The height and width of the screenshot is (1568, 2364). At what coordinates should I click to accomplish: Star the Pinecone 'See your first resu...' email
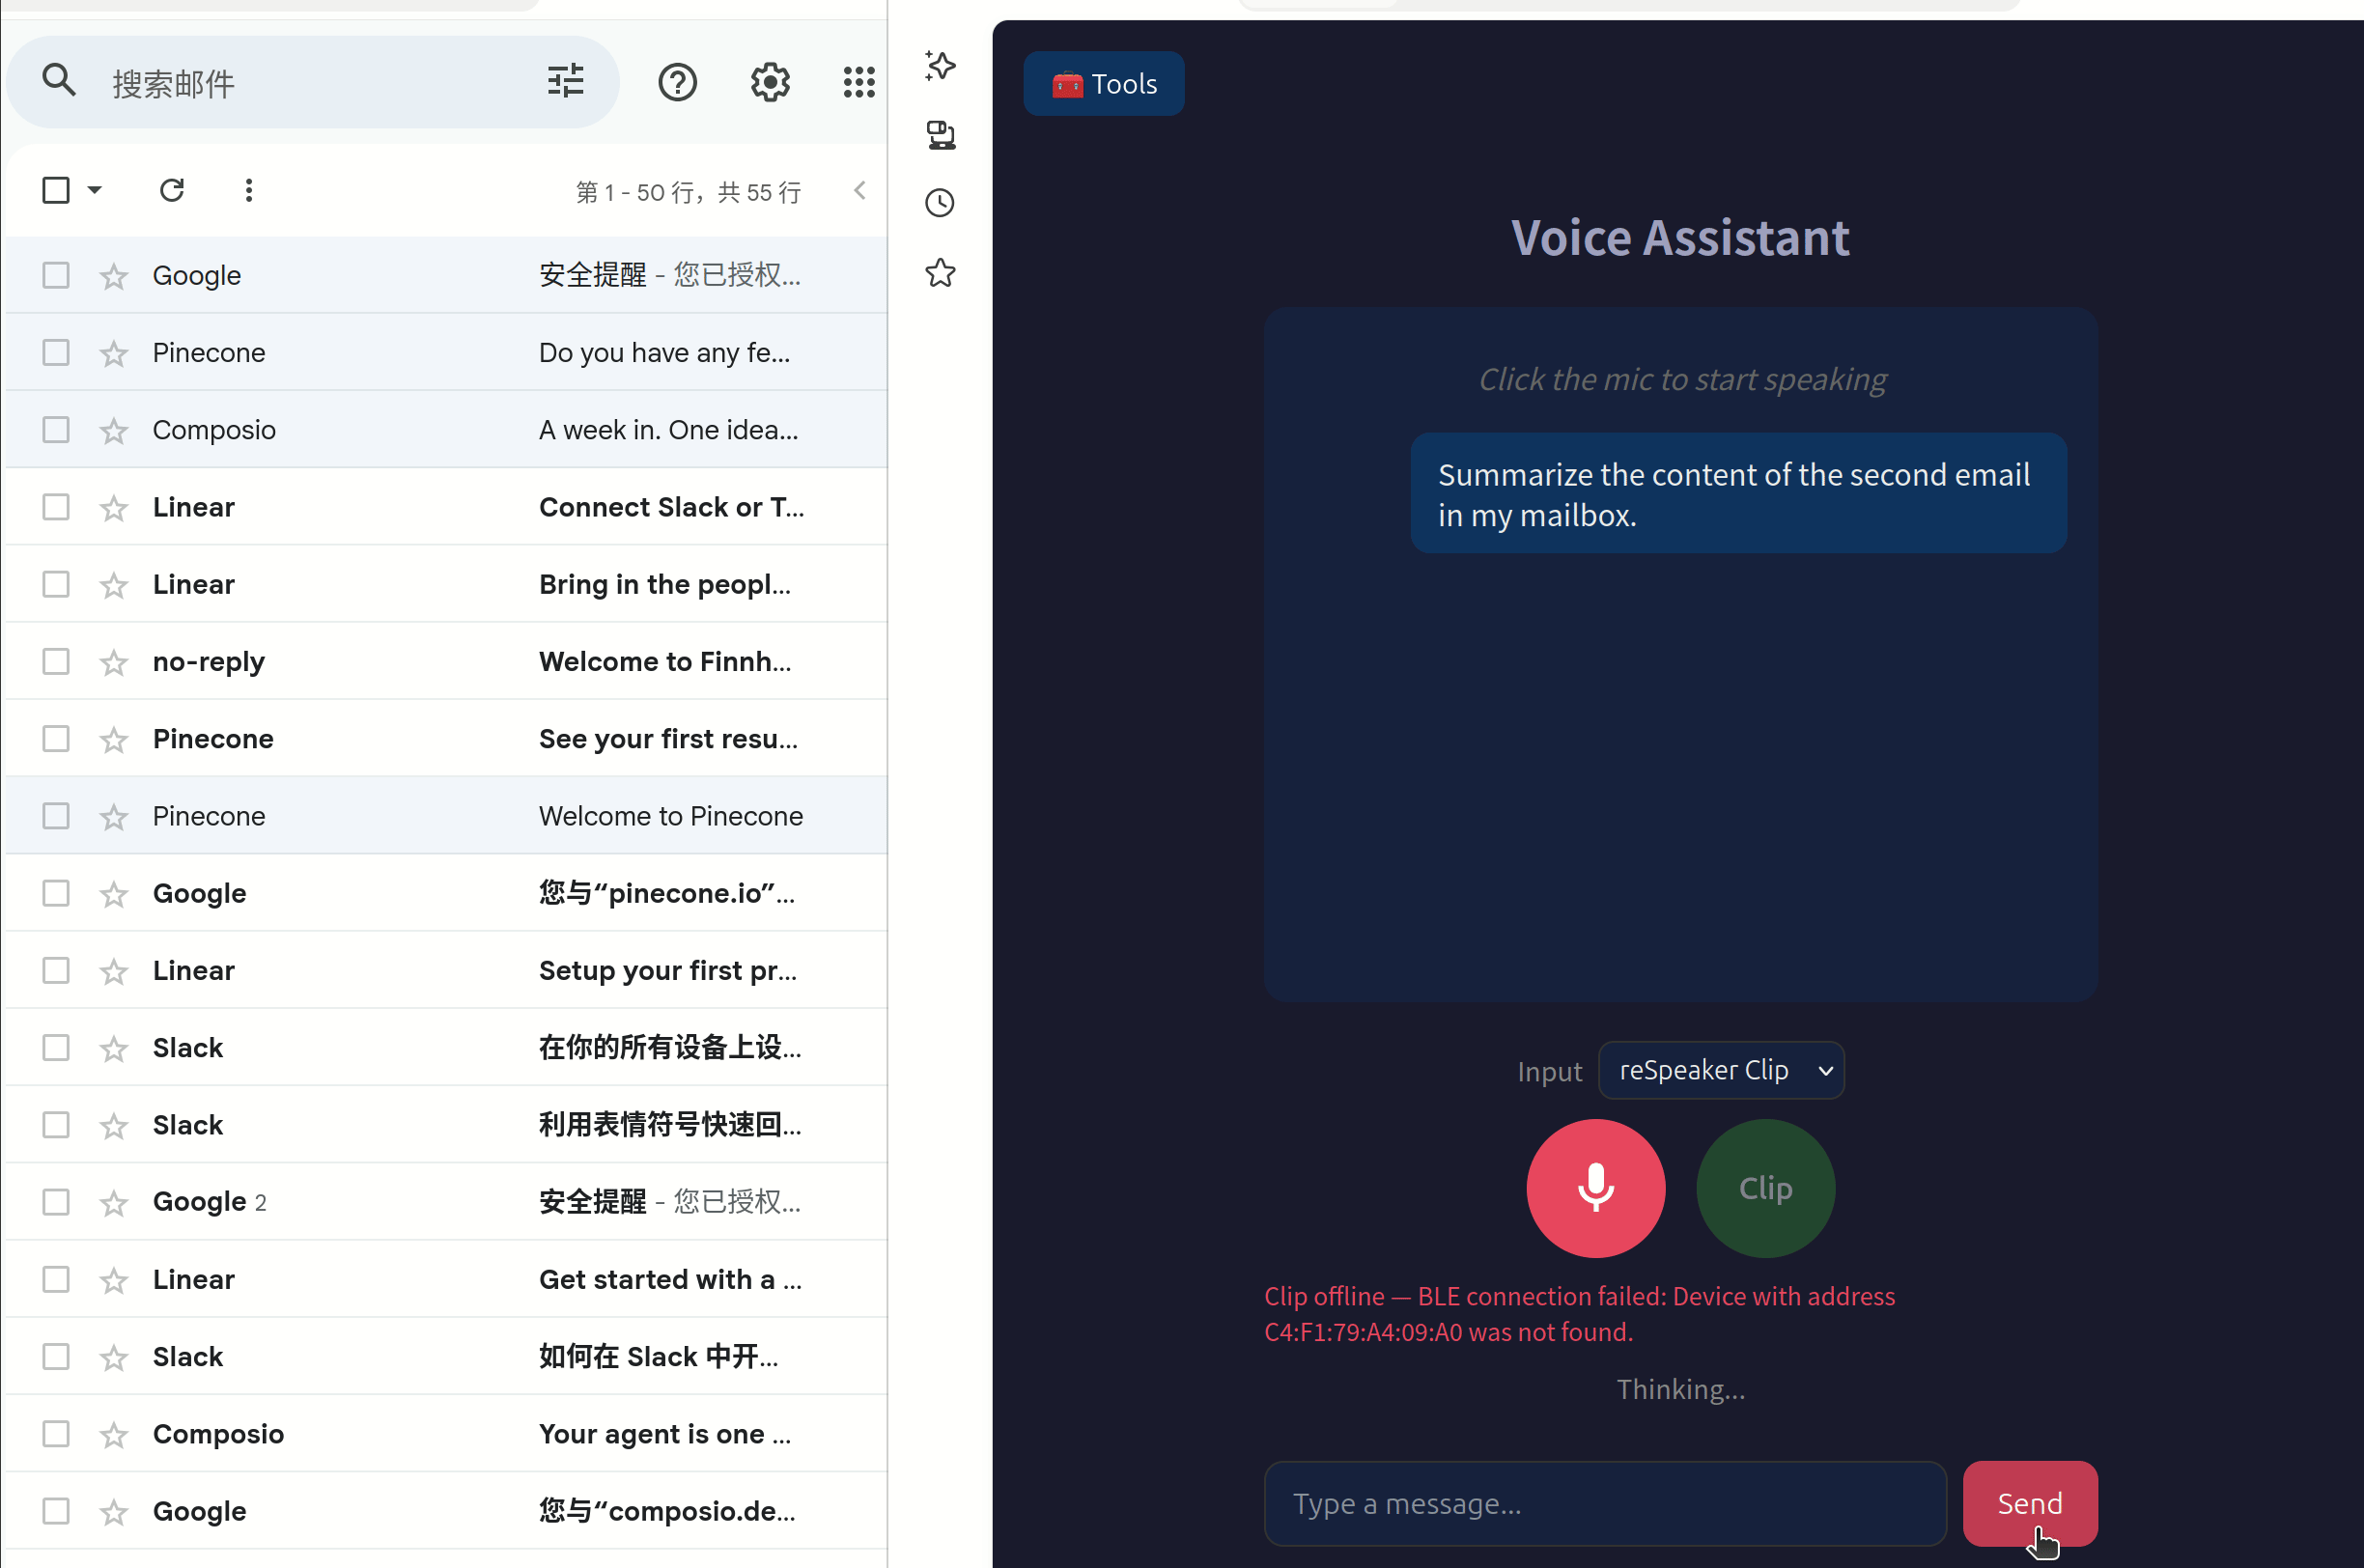[114, 739]
